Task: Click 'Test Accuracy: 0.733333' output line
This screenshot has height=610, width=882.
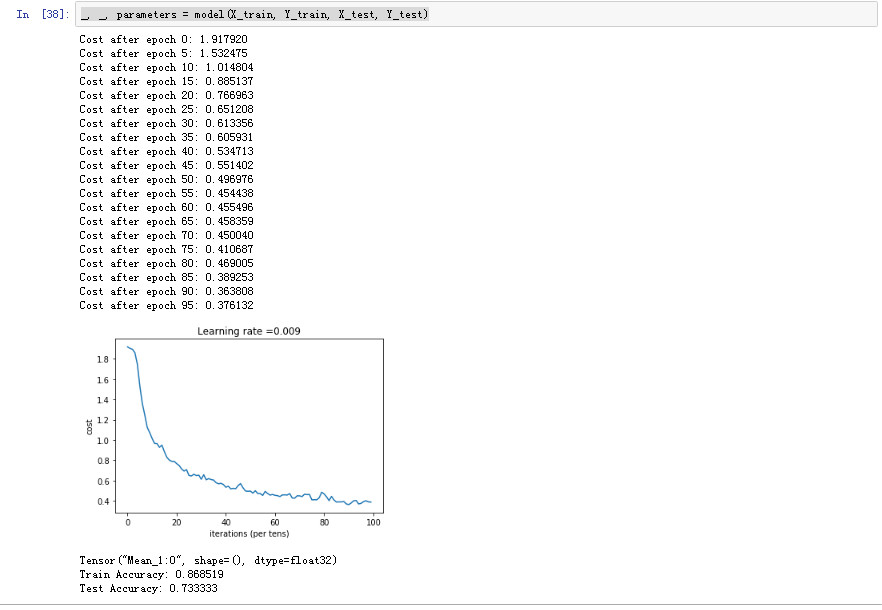Action: pos(148,589)
